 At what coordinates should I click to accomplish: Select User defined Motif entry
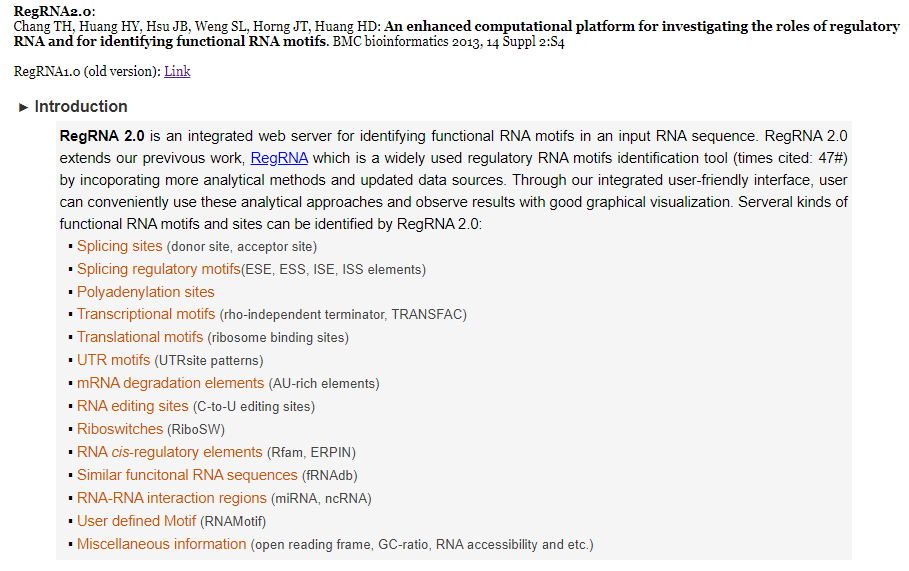pyautogui.click(x=136, y=521)
